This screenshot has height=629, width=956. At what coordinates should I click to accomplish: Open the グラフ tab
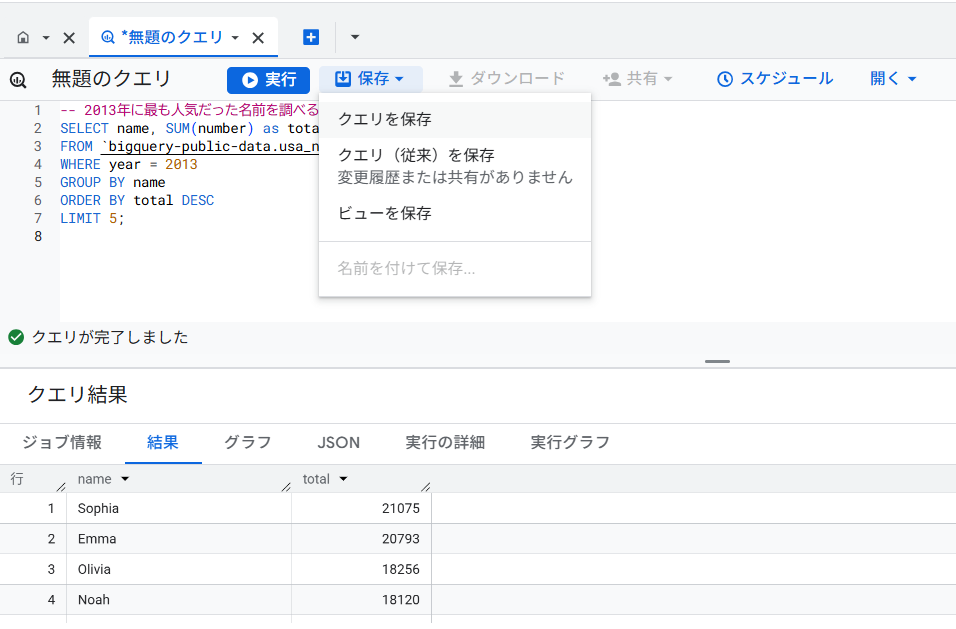point(248,442)
